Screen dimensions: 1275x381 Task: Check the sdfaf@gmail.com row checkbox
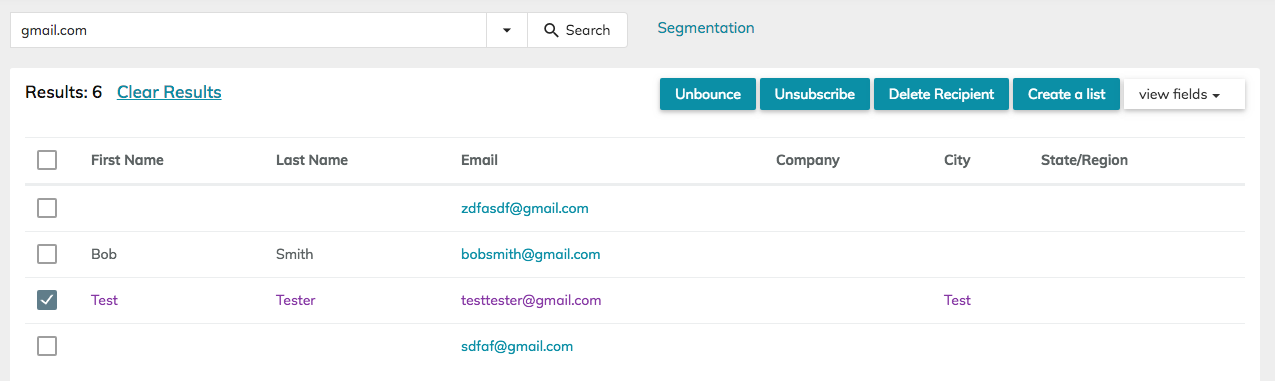[47, 346]
